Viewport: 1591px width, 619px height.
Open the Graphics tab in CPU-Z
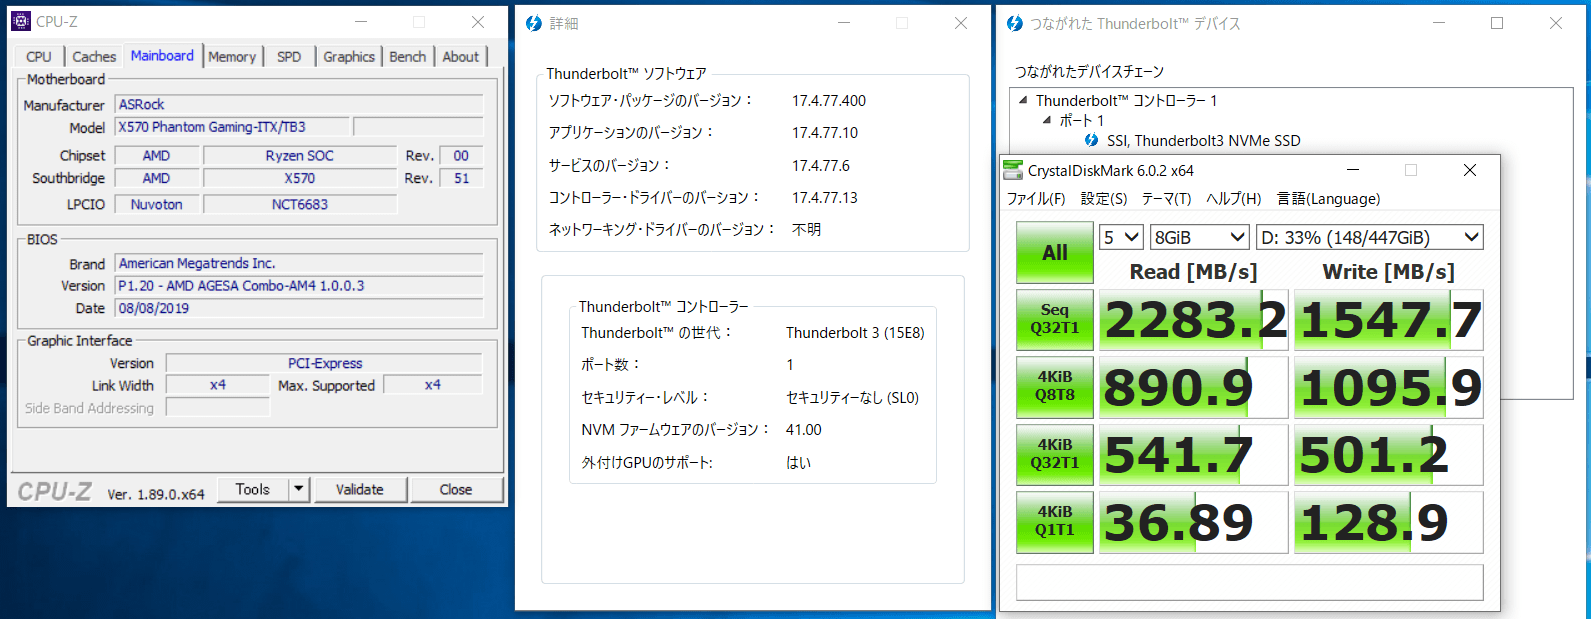tap(349, 57)
